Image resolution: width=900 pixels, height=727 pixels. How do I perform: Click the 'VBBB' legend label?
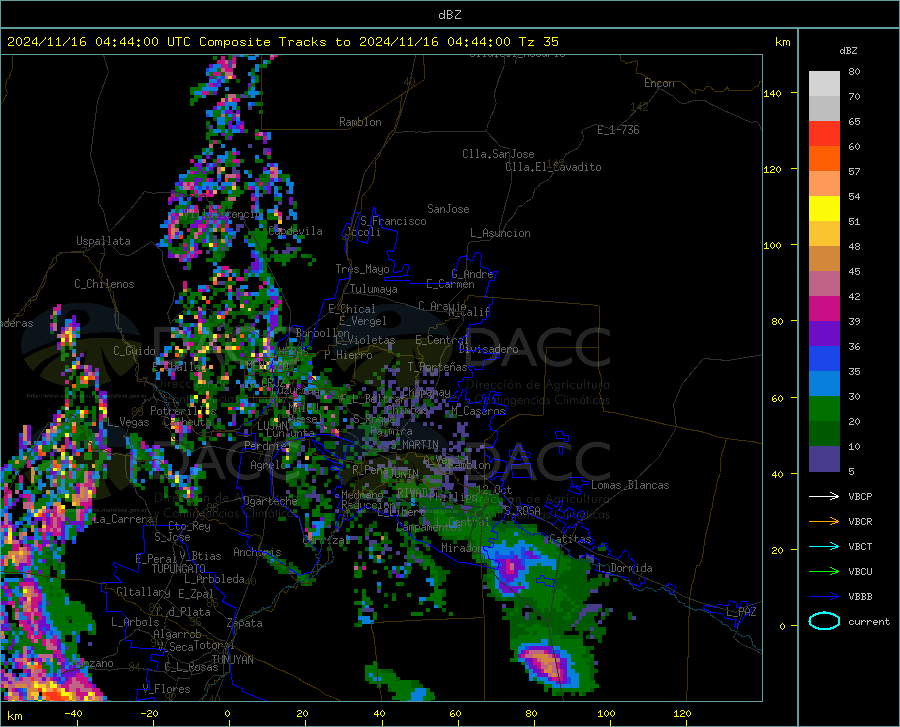click(860, 597)
